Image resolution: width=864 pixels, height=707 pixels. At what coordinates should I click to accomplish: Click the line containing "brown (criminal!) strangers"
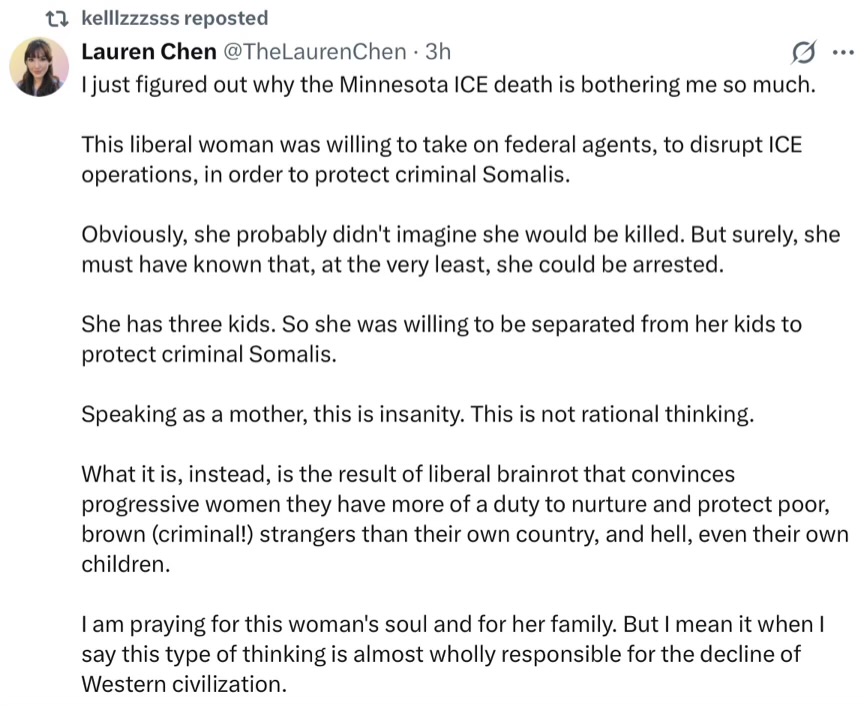click(465, 532)
